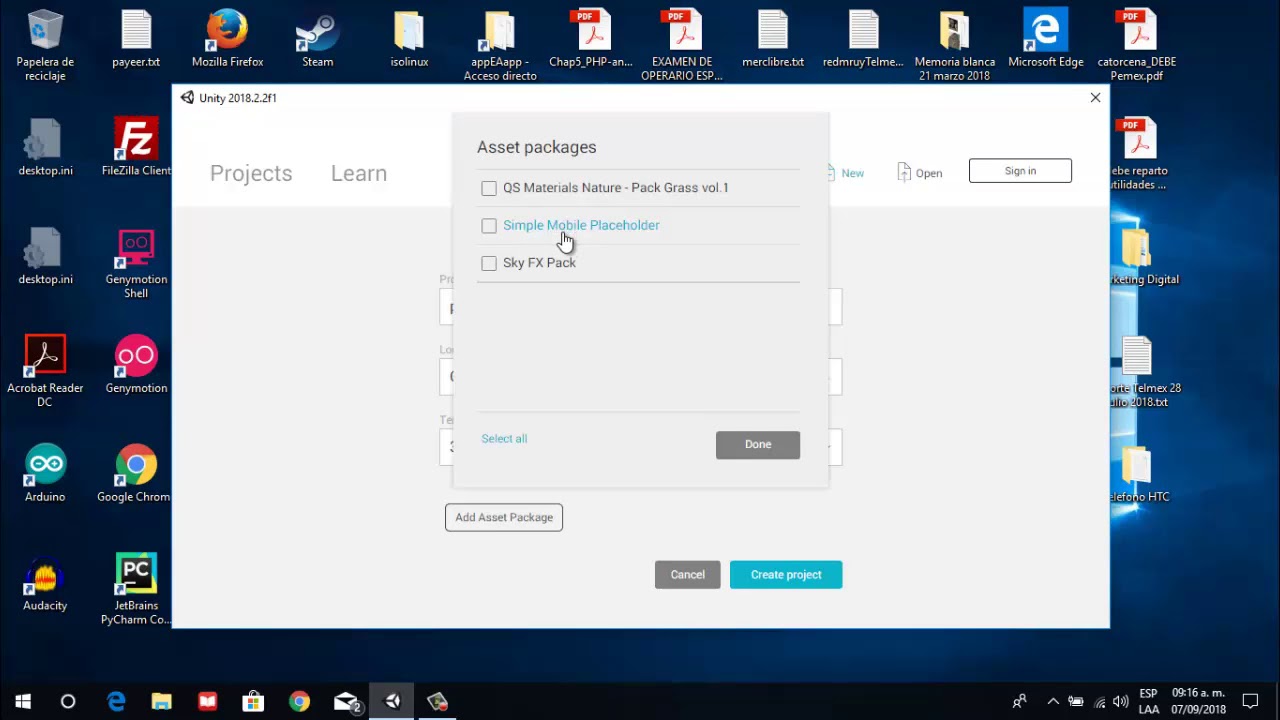Select Mozilla Firefox desktop shortcut
This screenshot has width=1280, height=720.
[x=227, y=40]
